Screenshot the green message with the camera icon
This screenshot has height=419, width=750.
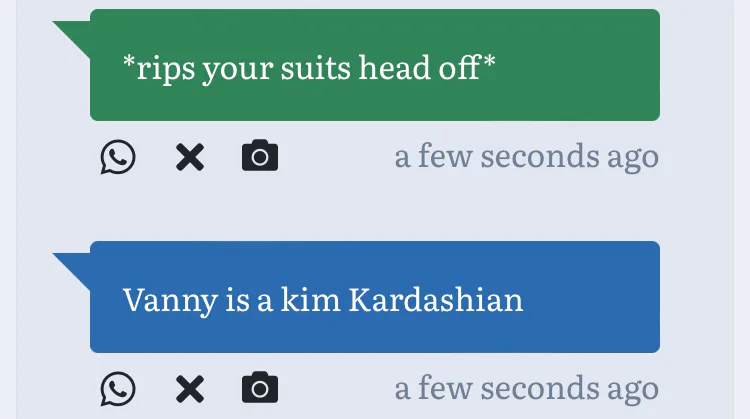coord(260,157)
